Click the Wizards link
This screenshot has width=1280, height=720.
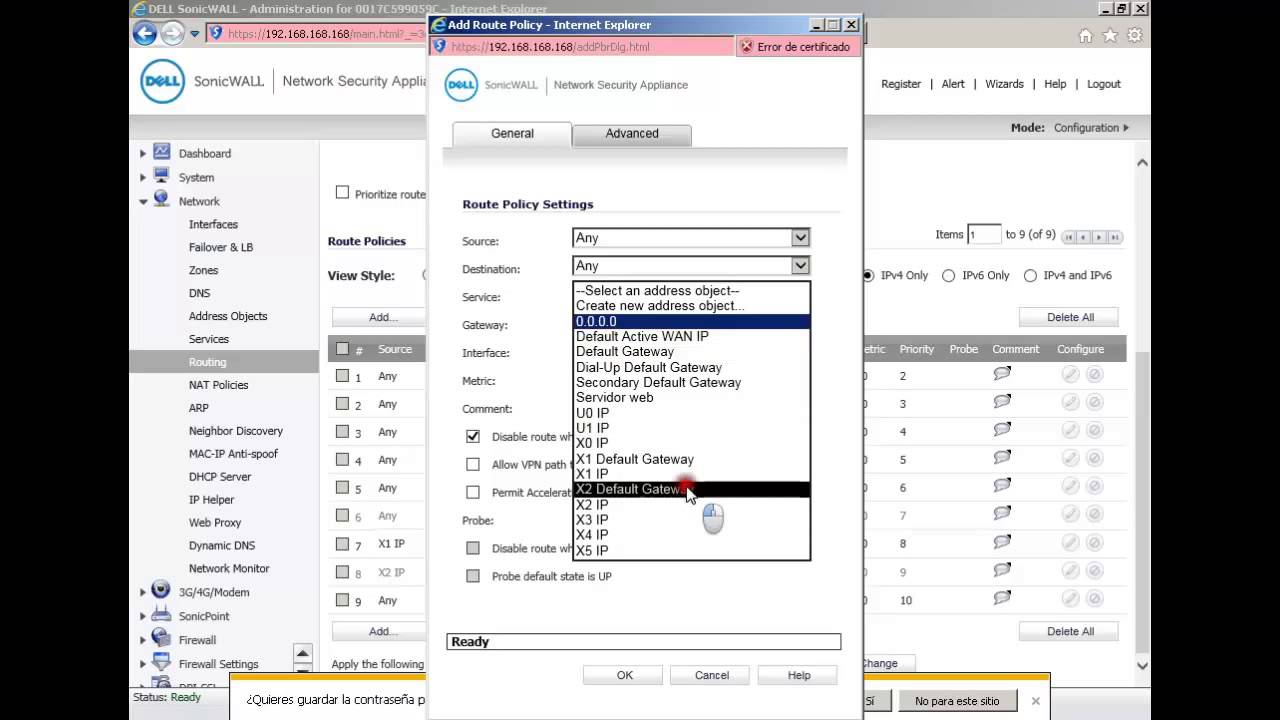pos(1004,84)
